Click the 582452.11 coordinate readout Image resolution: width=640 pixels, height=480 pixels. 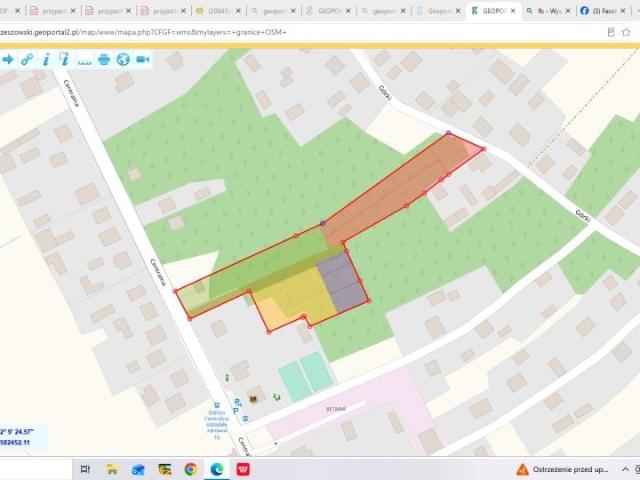tap(15, 442)
